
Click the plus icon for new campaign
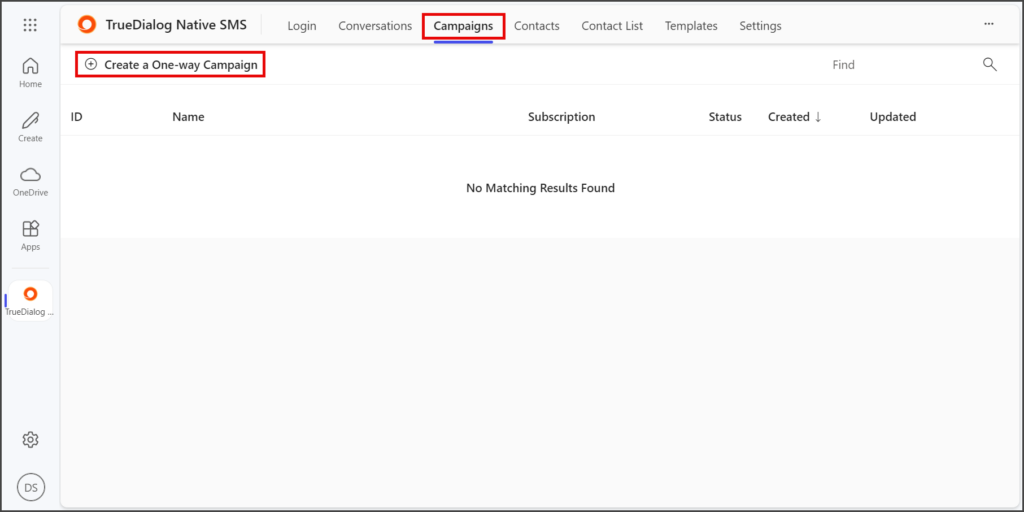point(91,65)
